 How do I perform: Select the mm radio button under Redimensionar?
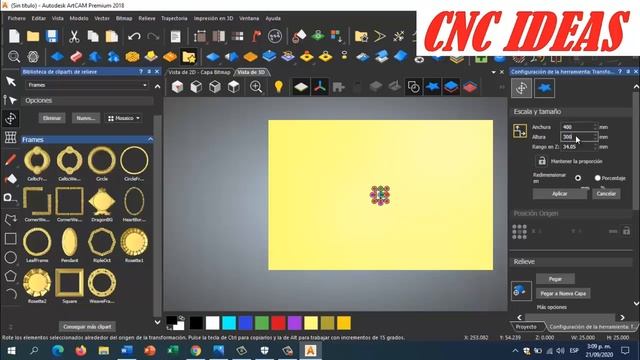pos(578,178)
